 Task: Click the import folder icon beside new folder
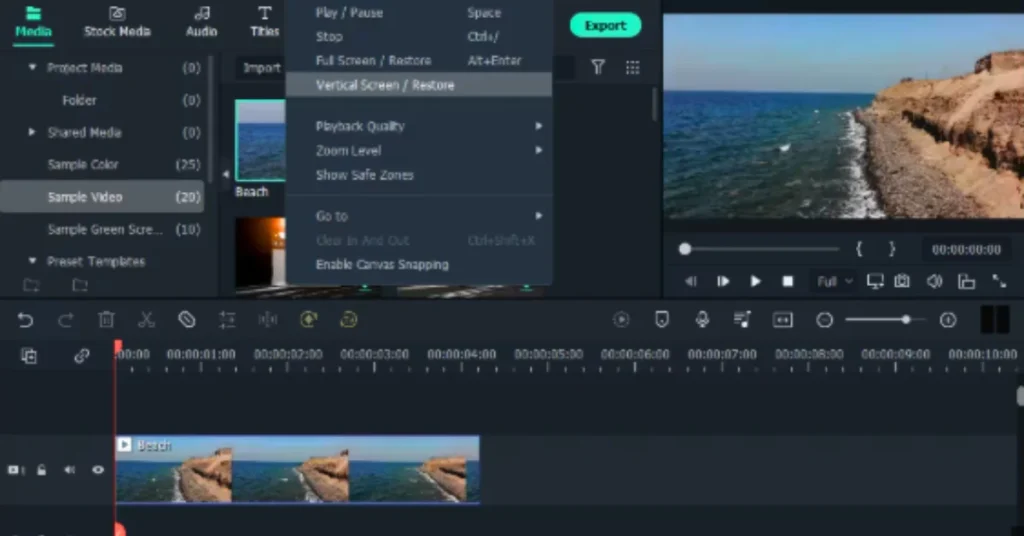[x=80, y=285]
